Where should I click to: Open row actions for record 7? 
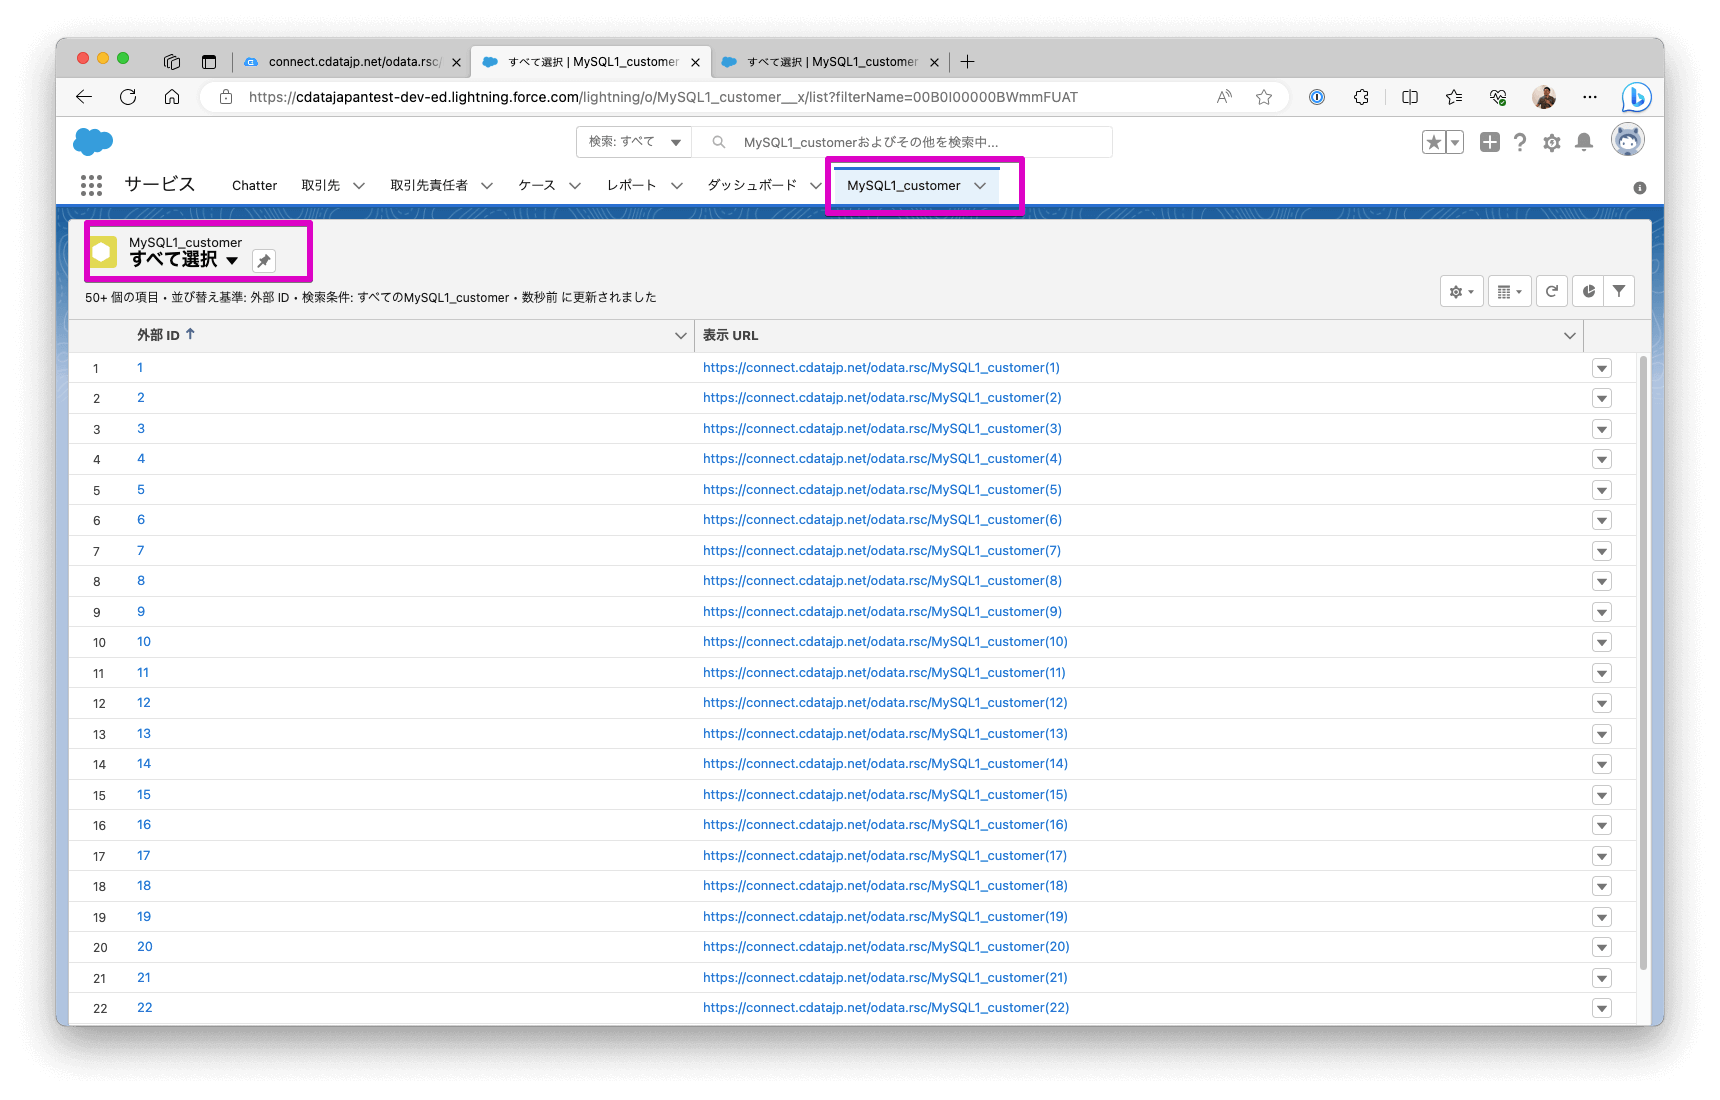tap(1602, 551)
